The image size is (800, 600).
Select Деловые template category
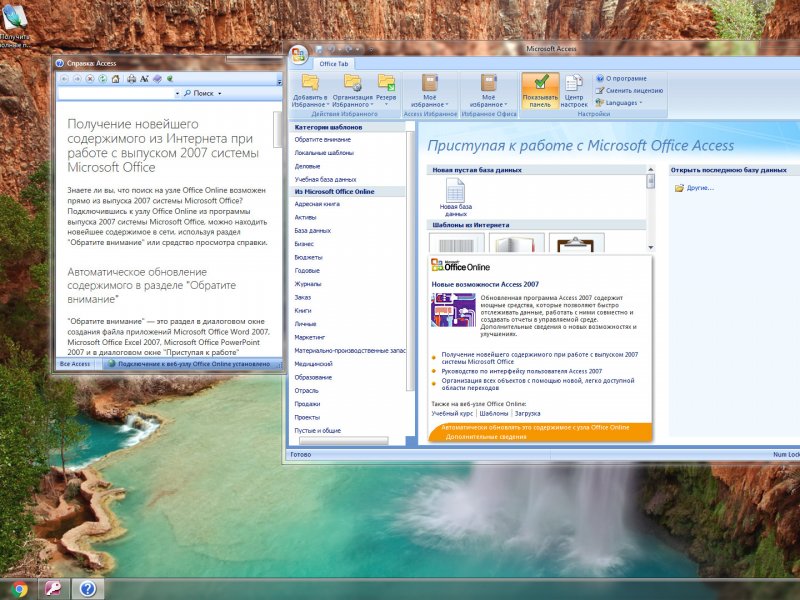(x=307, y=166)
